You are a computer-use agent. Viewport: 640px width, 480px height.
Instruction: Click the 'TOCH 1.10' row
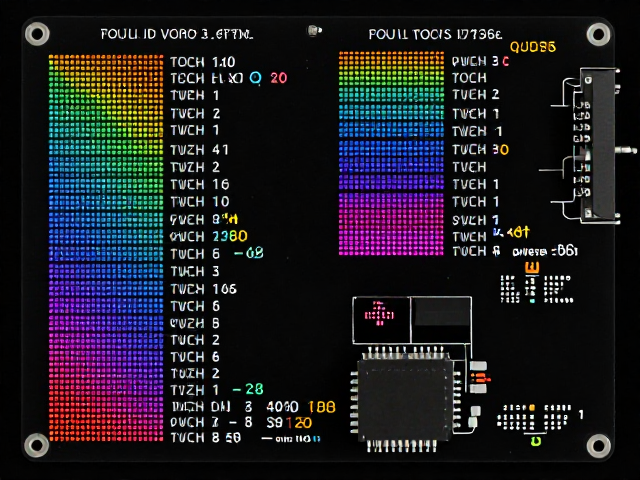point(202,62)
